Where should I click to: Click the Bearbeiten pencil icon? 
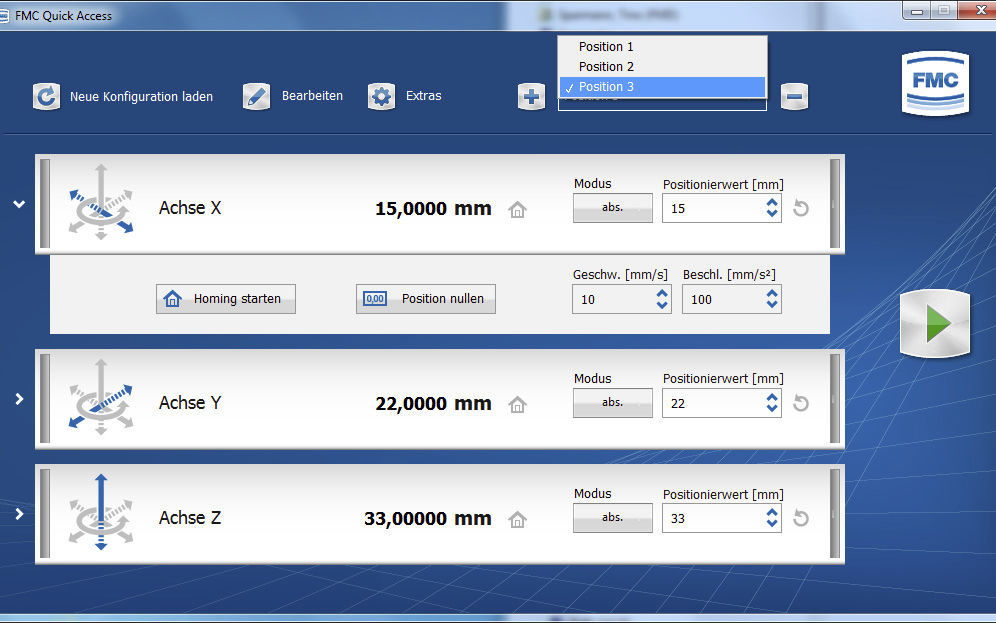click(257, 97)
